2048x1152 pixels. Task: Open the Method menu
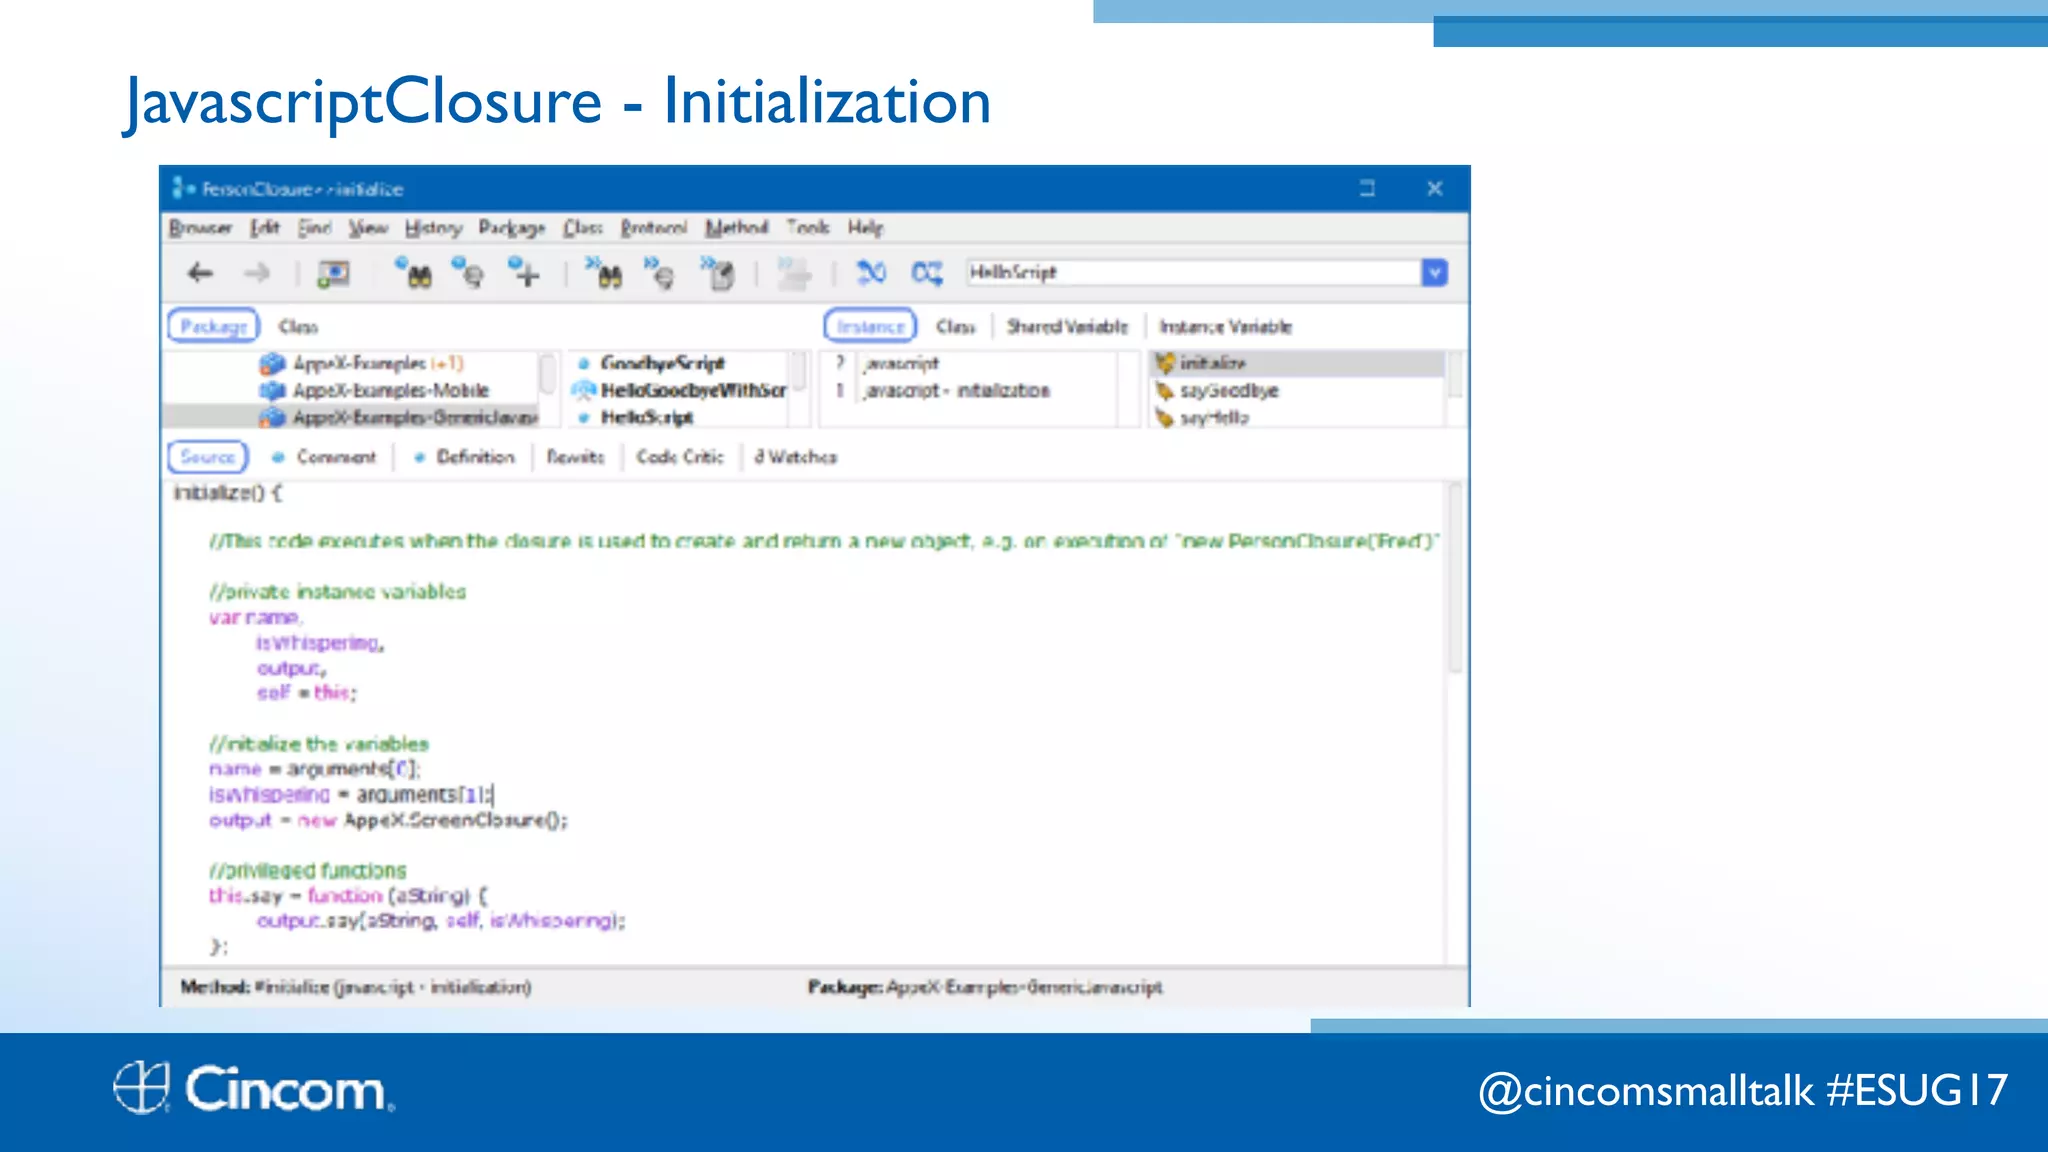(737, 228)
